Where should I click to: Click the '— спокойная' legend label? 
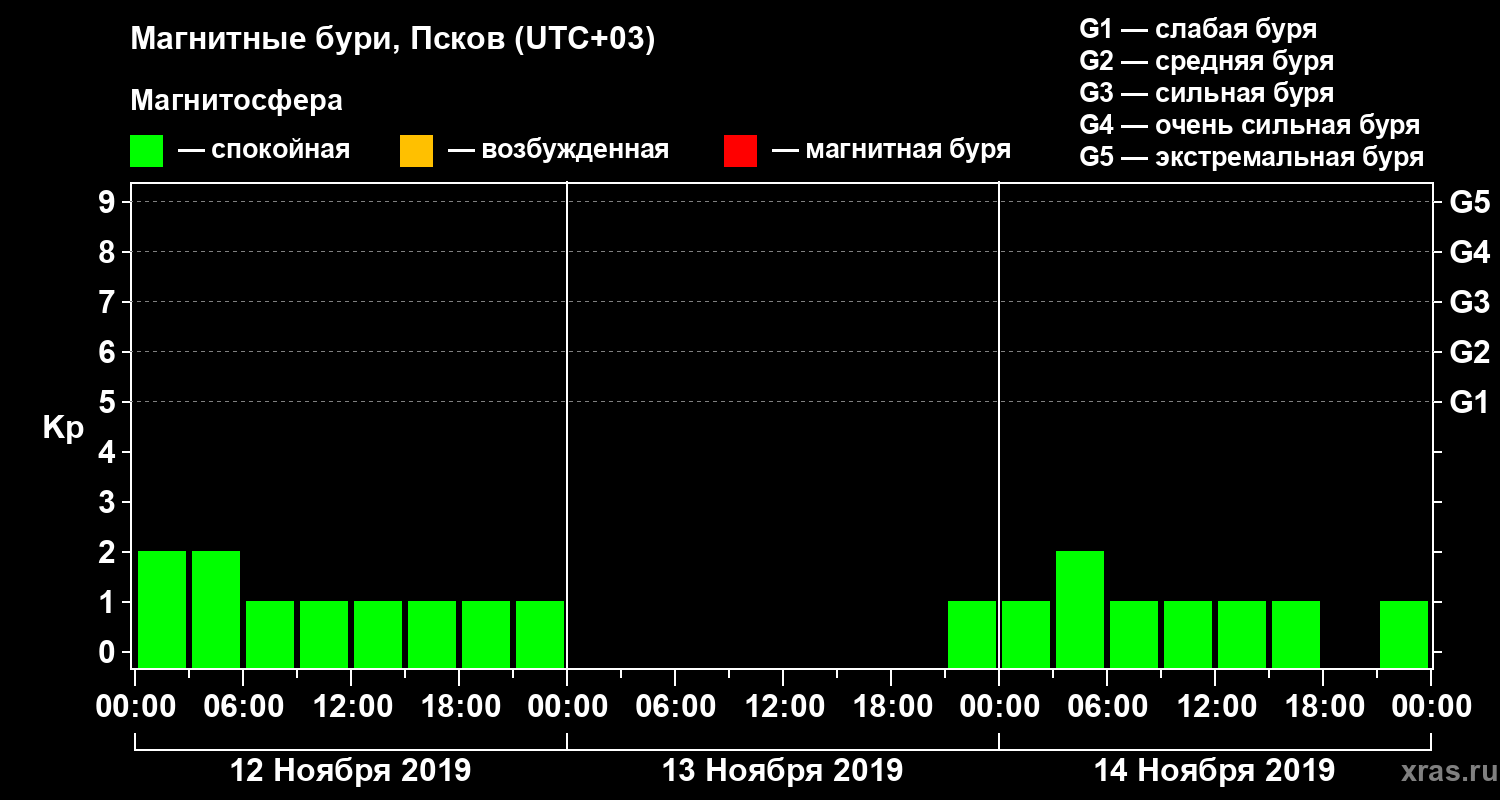click(264, 151)
